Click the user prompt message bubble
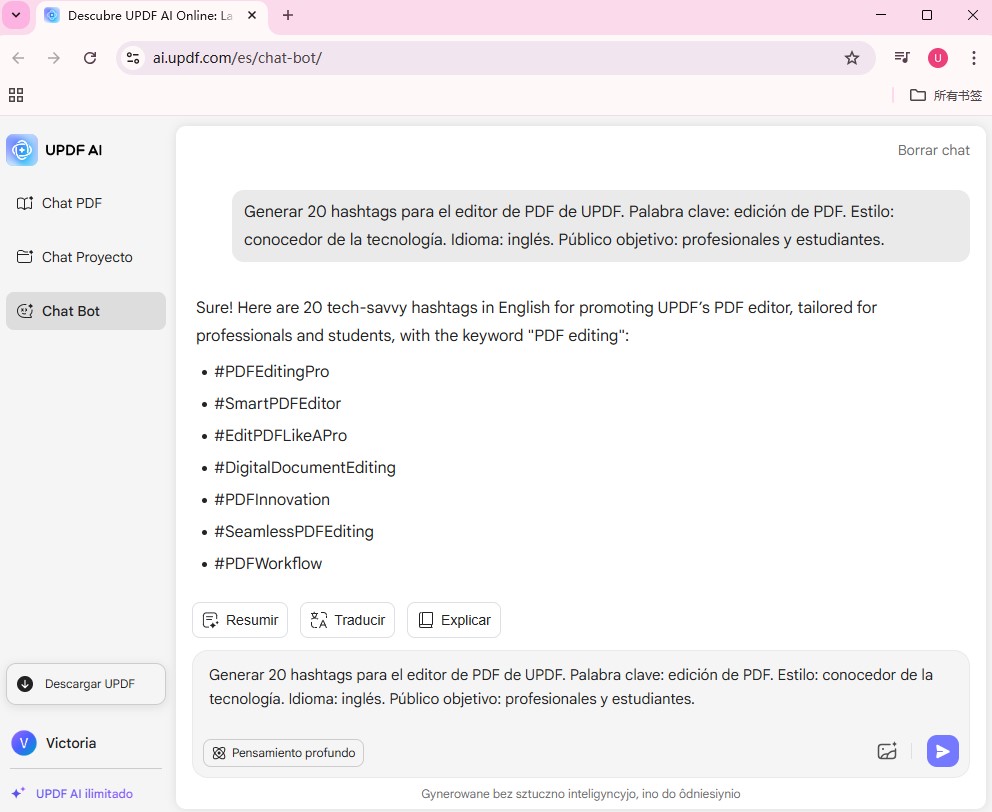The image size is (992, 812). pyautogui.click(x=600, y=226)
